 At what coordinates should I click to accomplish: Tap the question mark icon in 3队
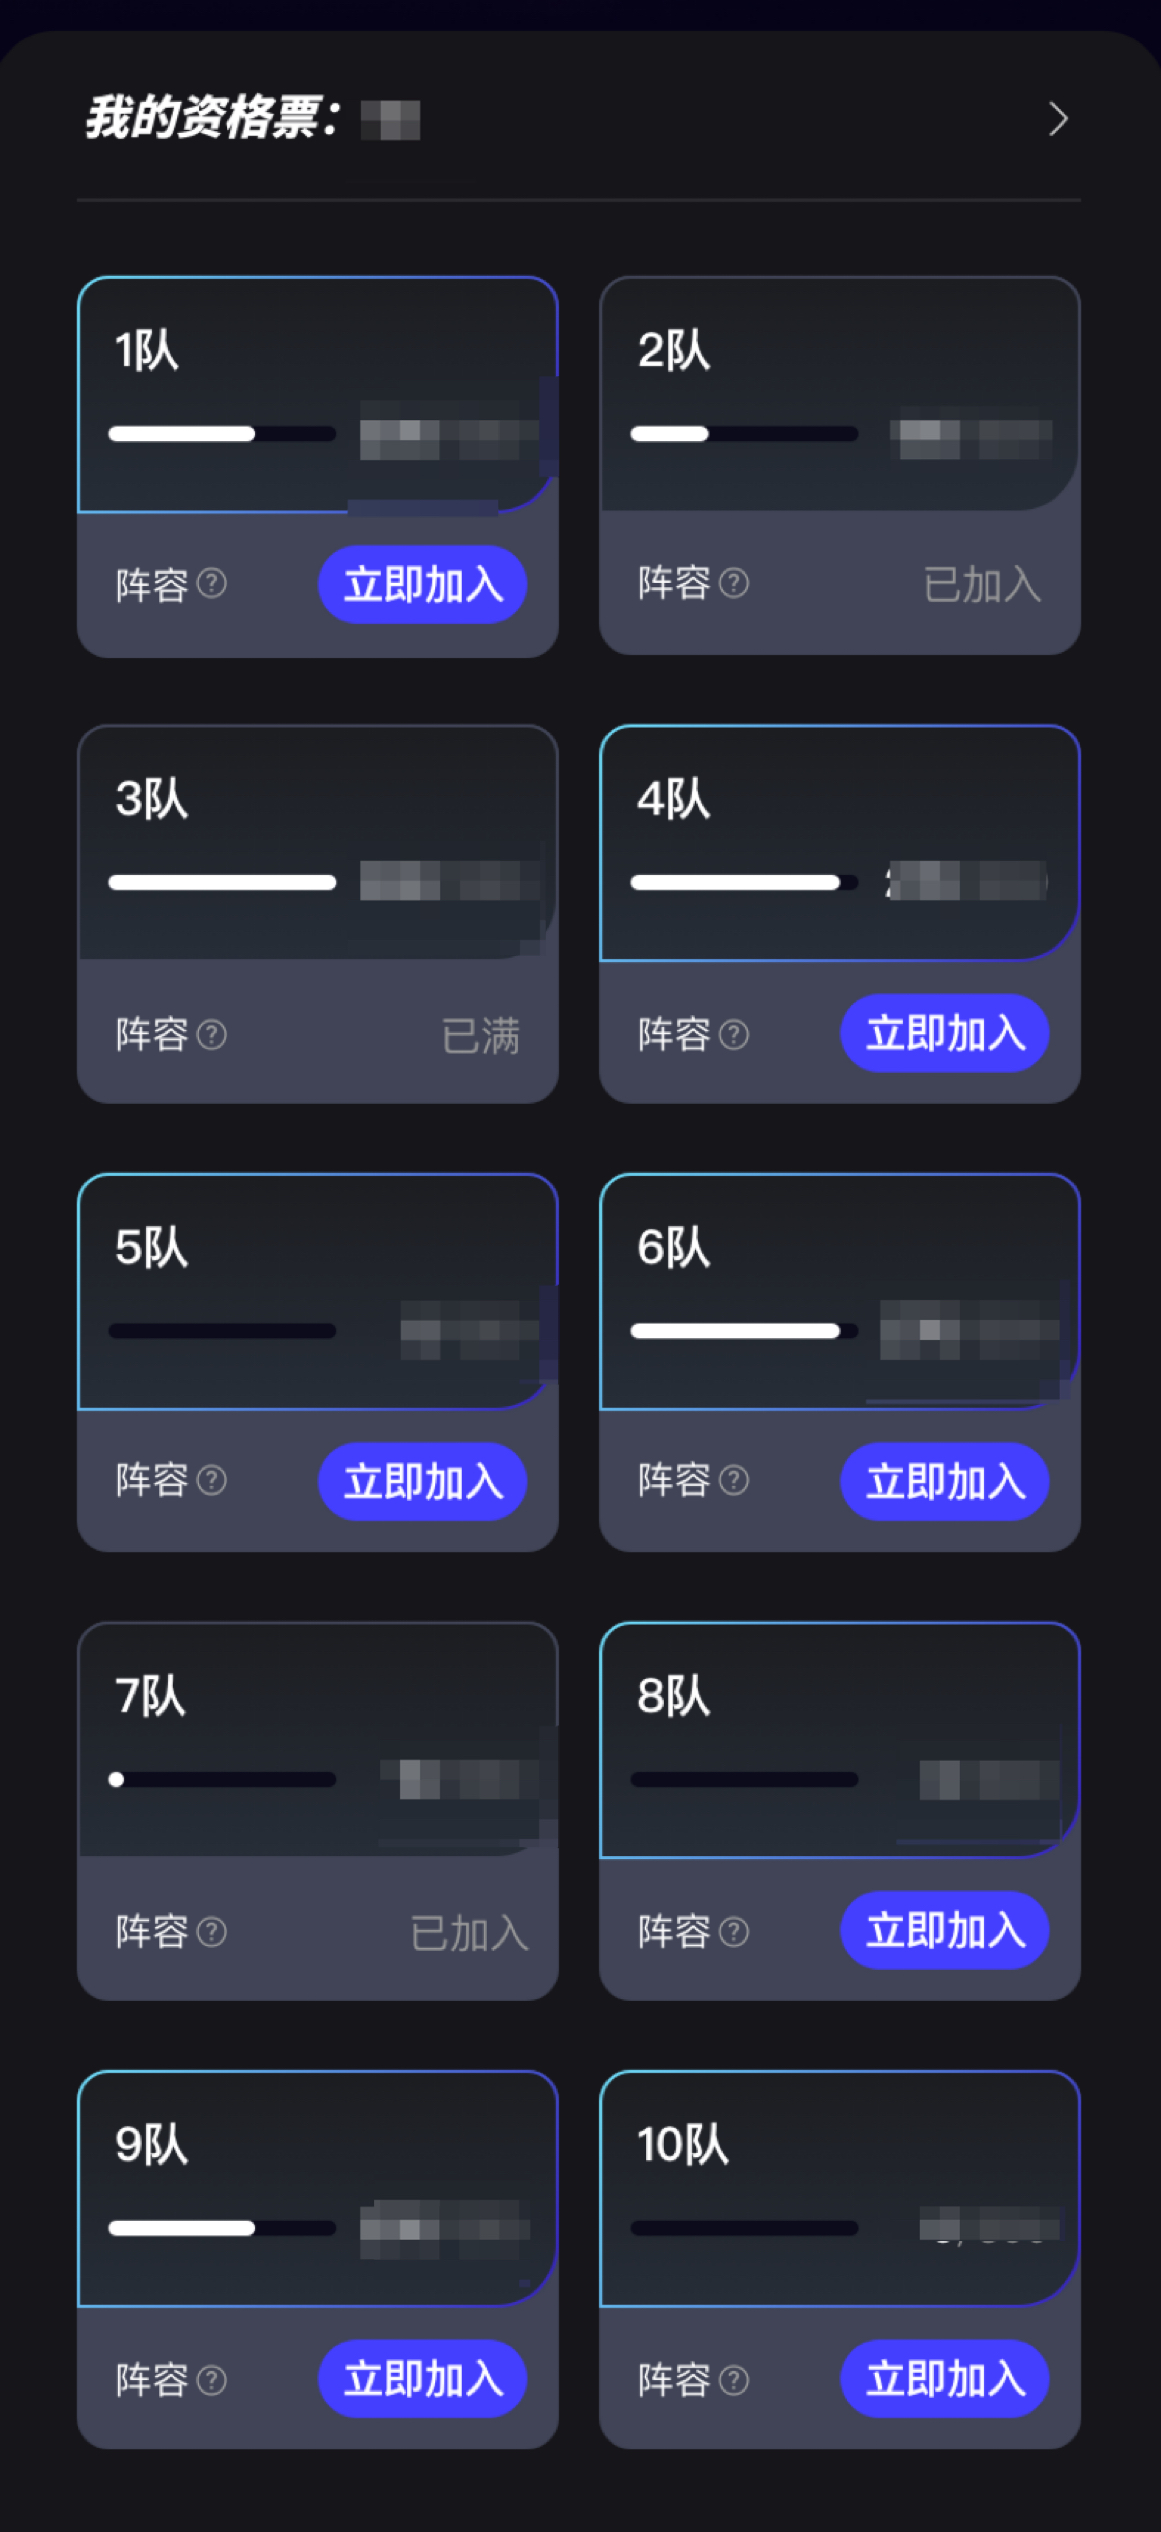click(212, 1034)
